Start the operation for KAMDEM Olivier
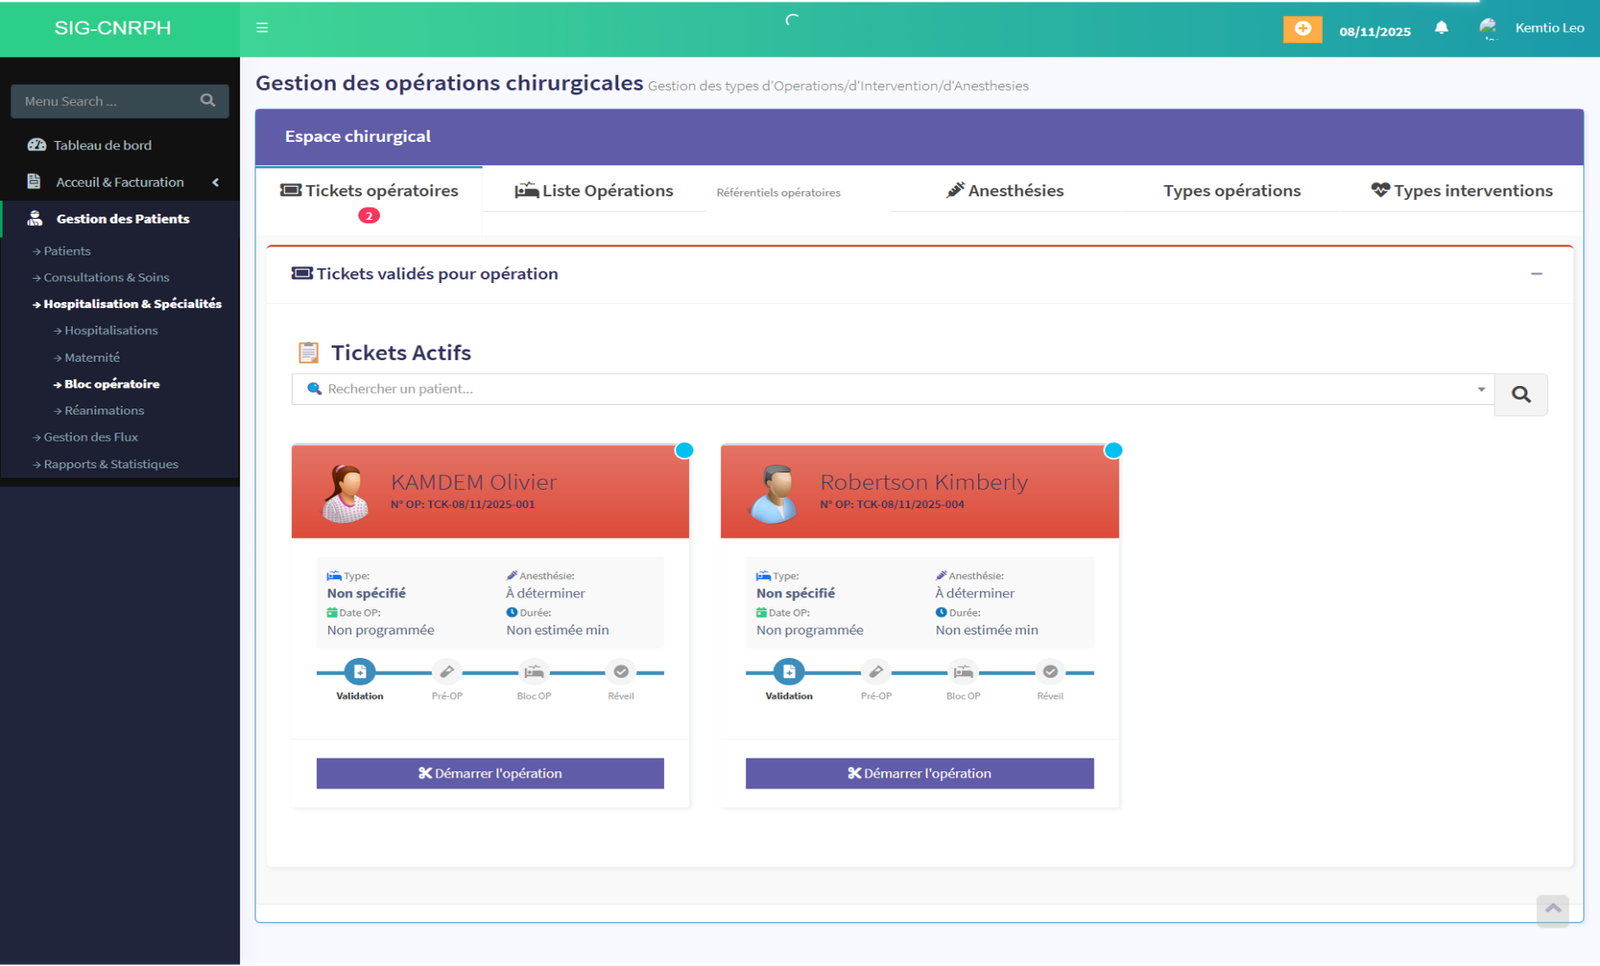 (490, 773)
